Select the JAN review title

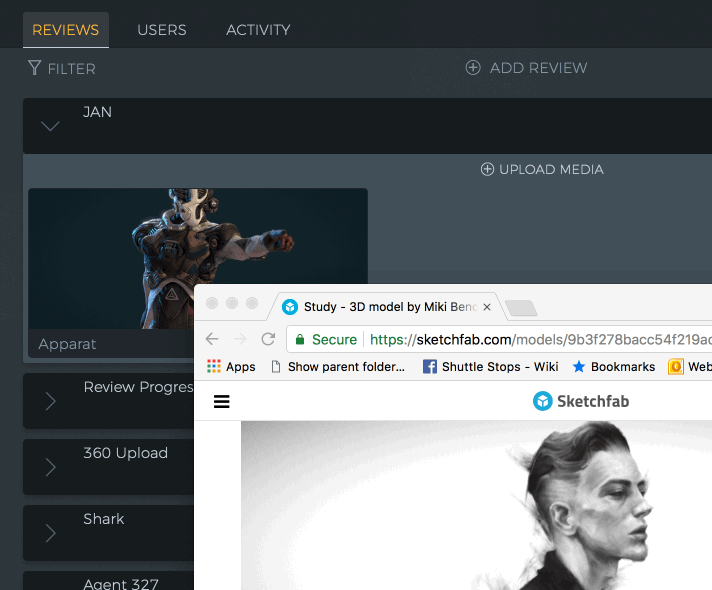(97, 112)
